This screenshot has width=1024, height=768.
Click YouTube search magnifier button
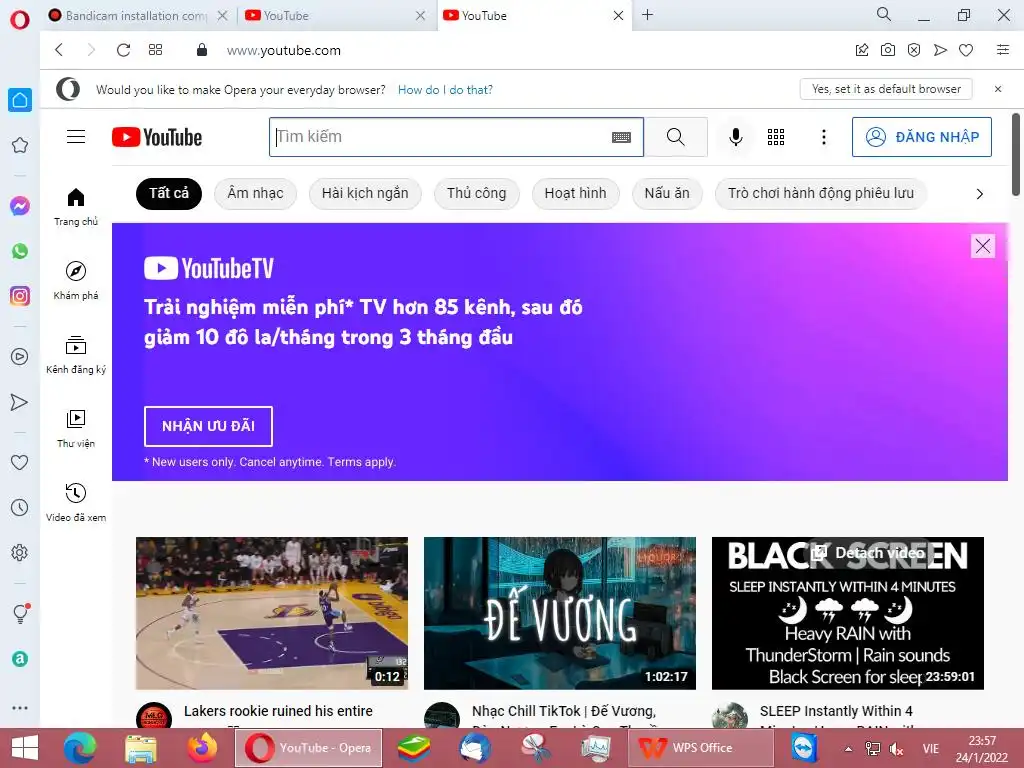click(676, 137)
